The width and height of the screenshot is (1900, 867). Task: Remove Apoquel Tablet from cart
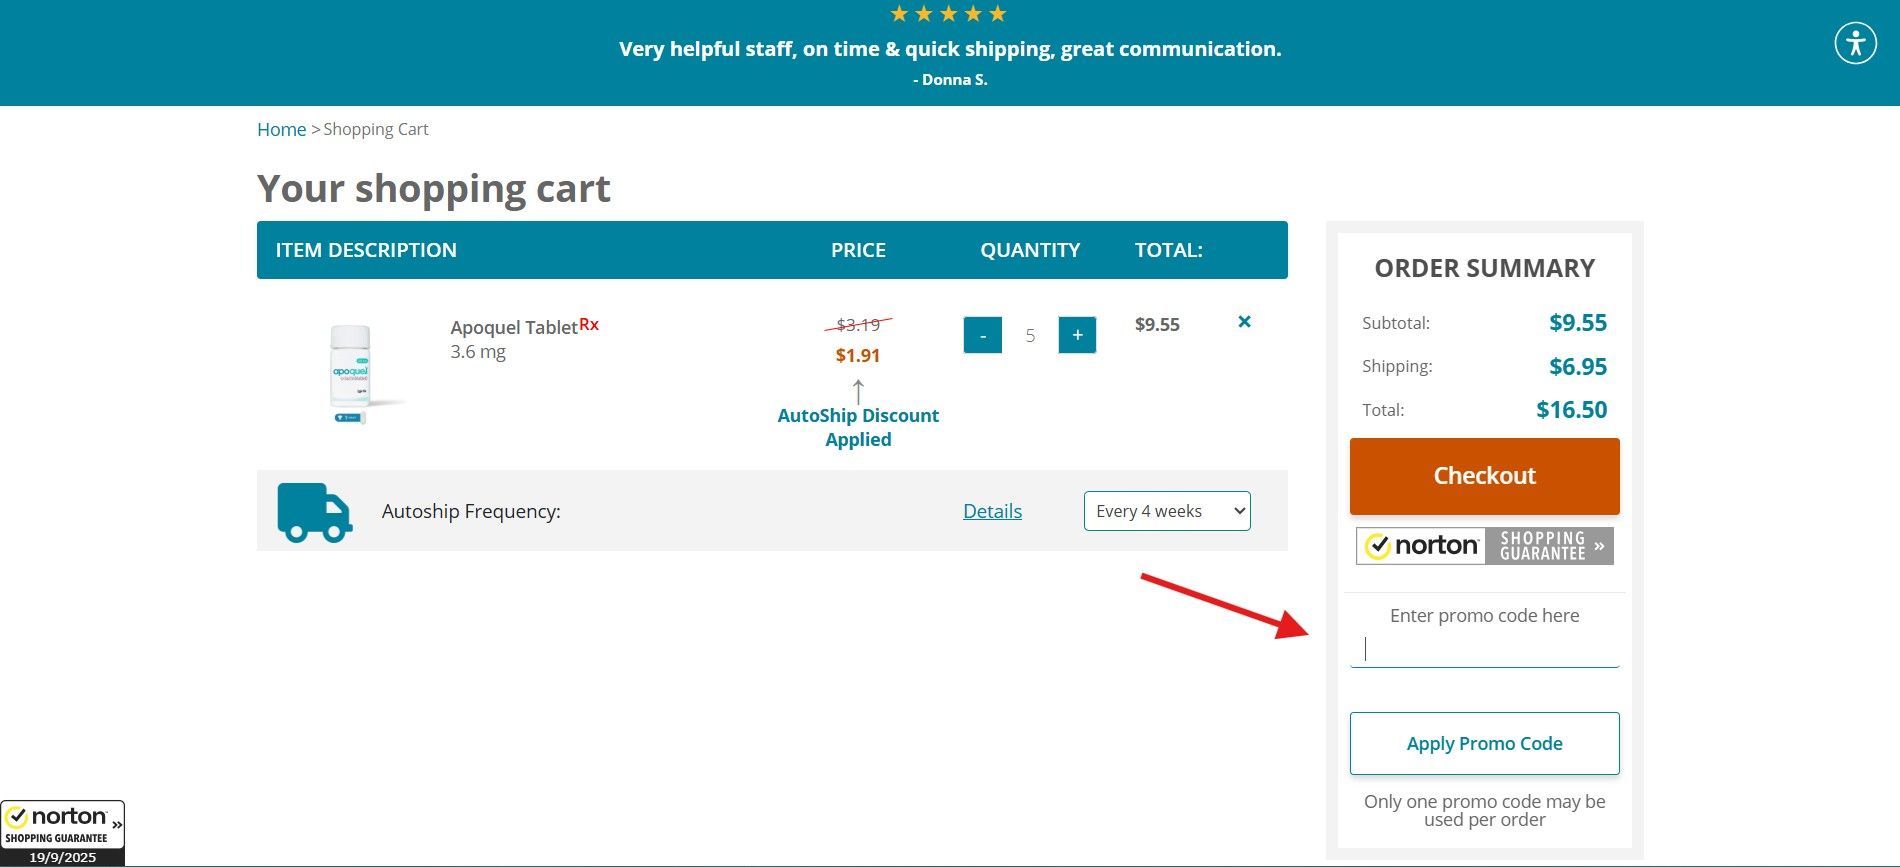(1244, 322)
